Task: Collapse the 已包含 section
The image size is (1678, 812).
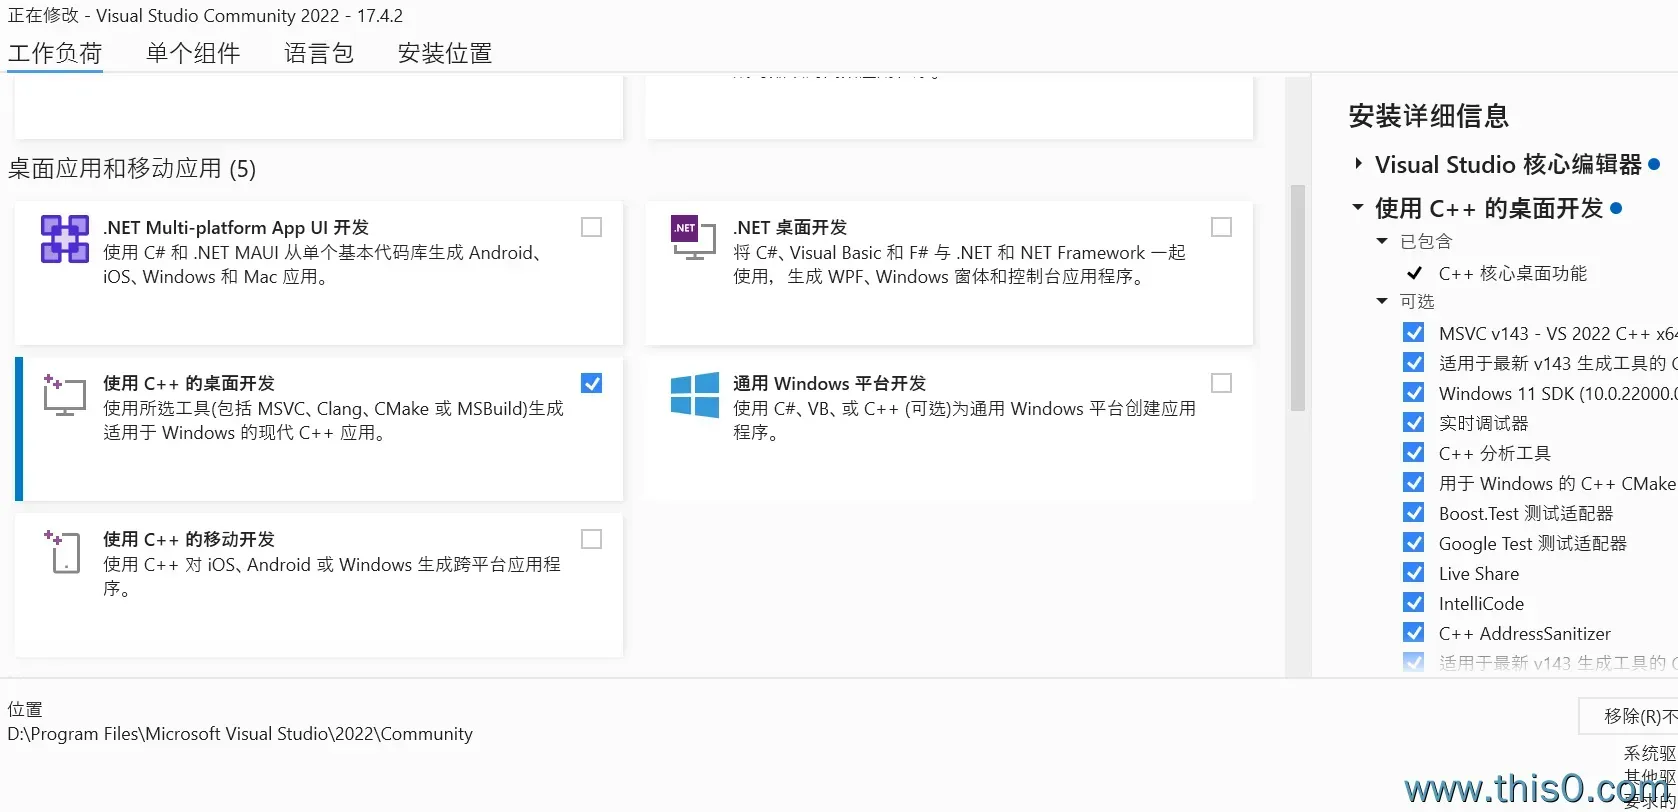Action: click(x=1382, y=241)
